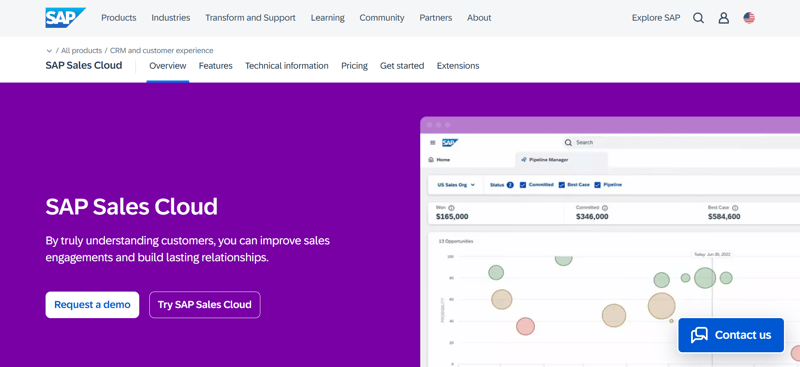Click the small SAP logo in dashboard preview

tap(450, 143)
